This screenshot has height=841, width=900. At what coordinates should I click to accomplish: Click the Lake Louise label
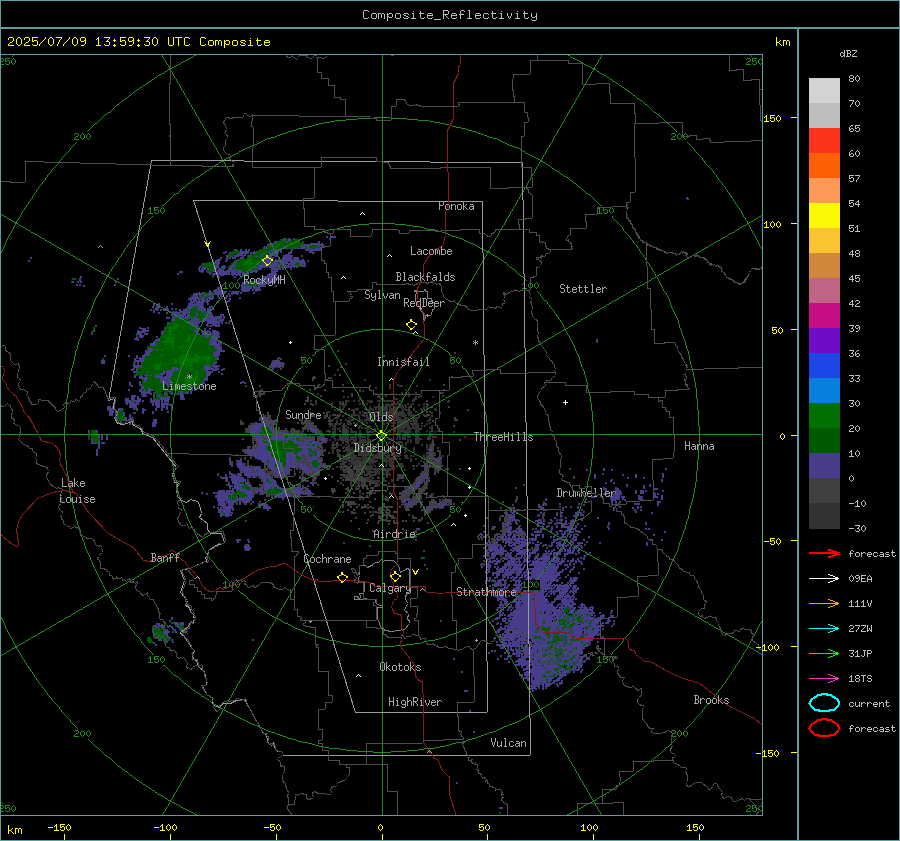click(77, 491)
